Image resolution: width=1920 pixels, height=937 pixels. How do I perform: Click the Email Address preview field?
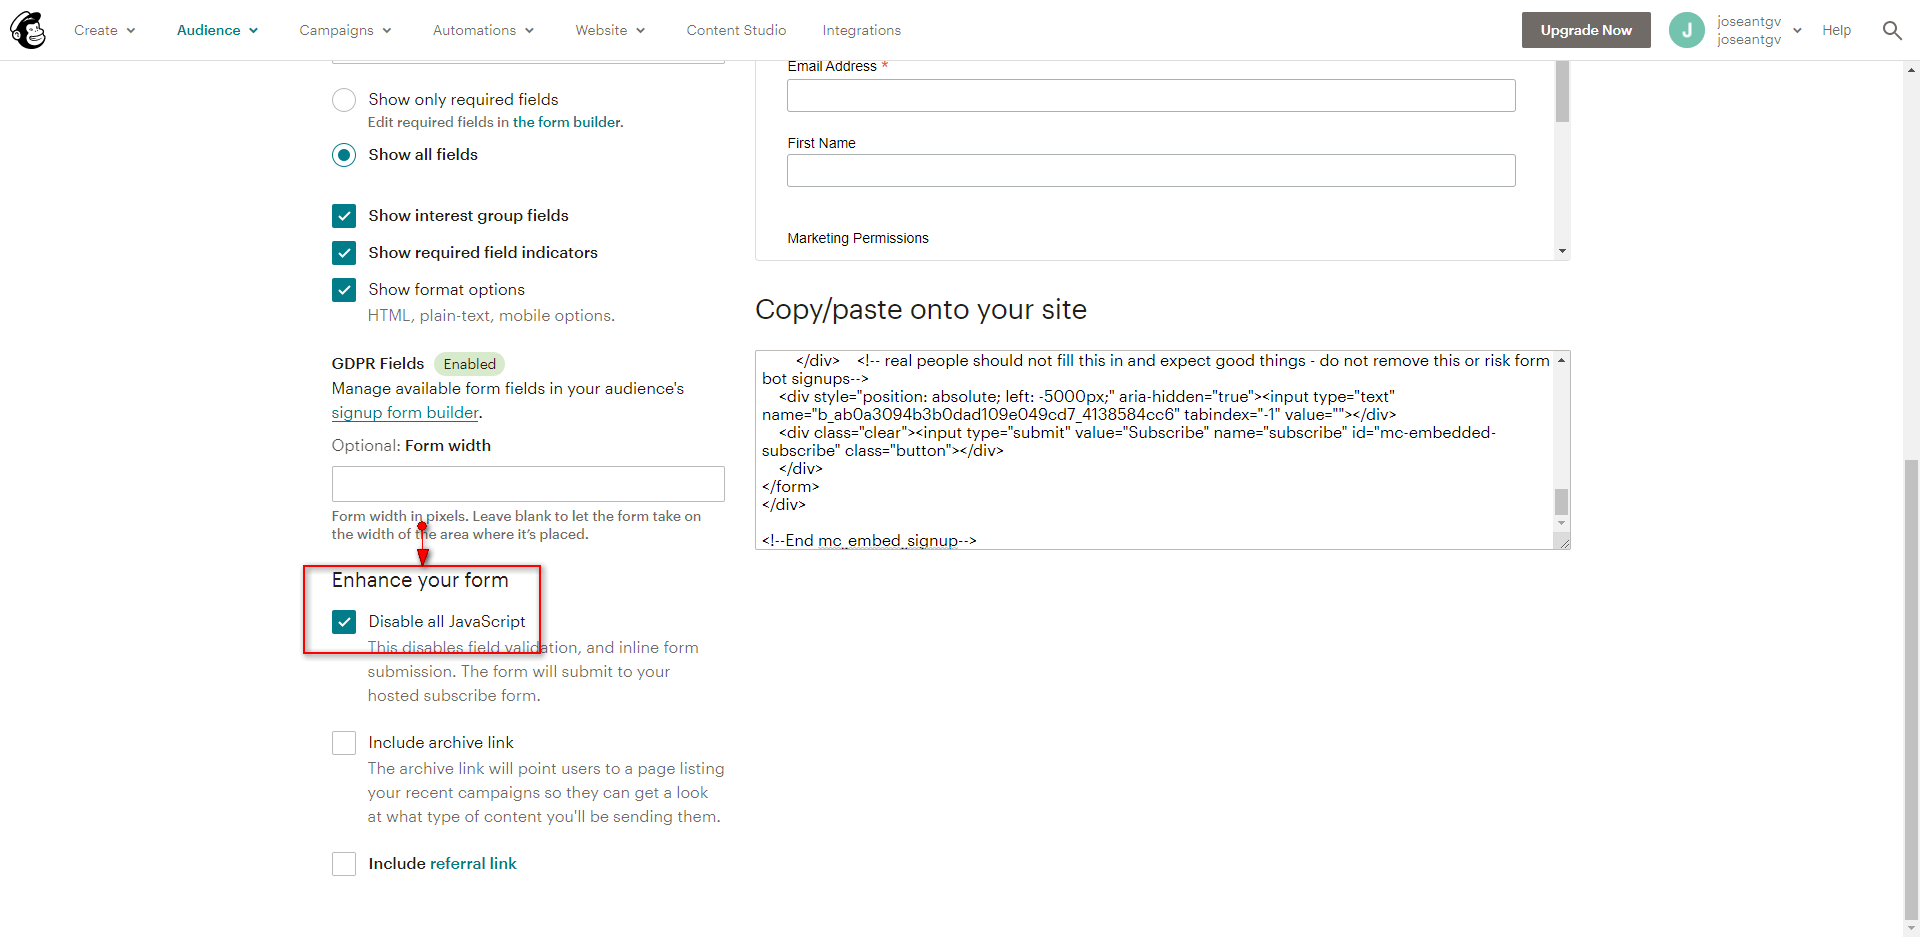click(x=1151, y=96)
